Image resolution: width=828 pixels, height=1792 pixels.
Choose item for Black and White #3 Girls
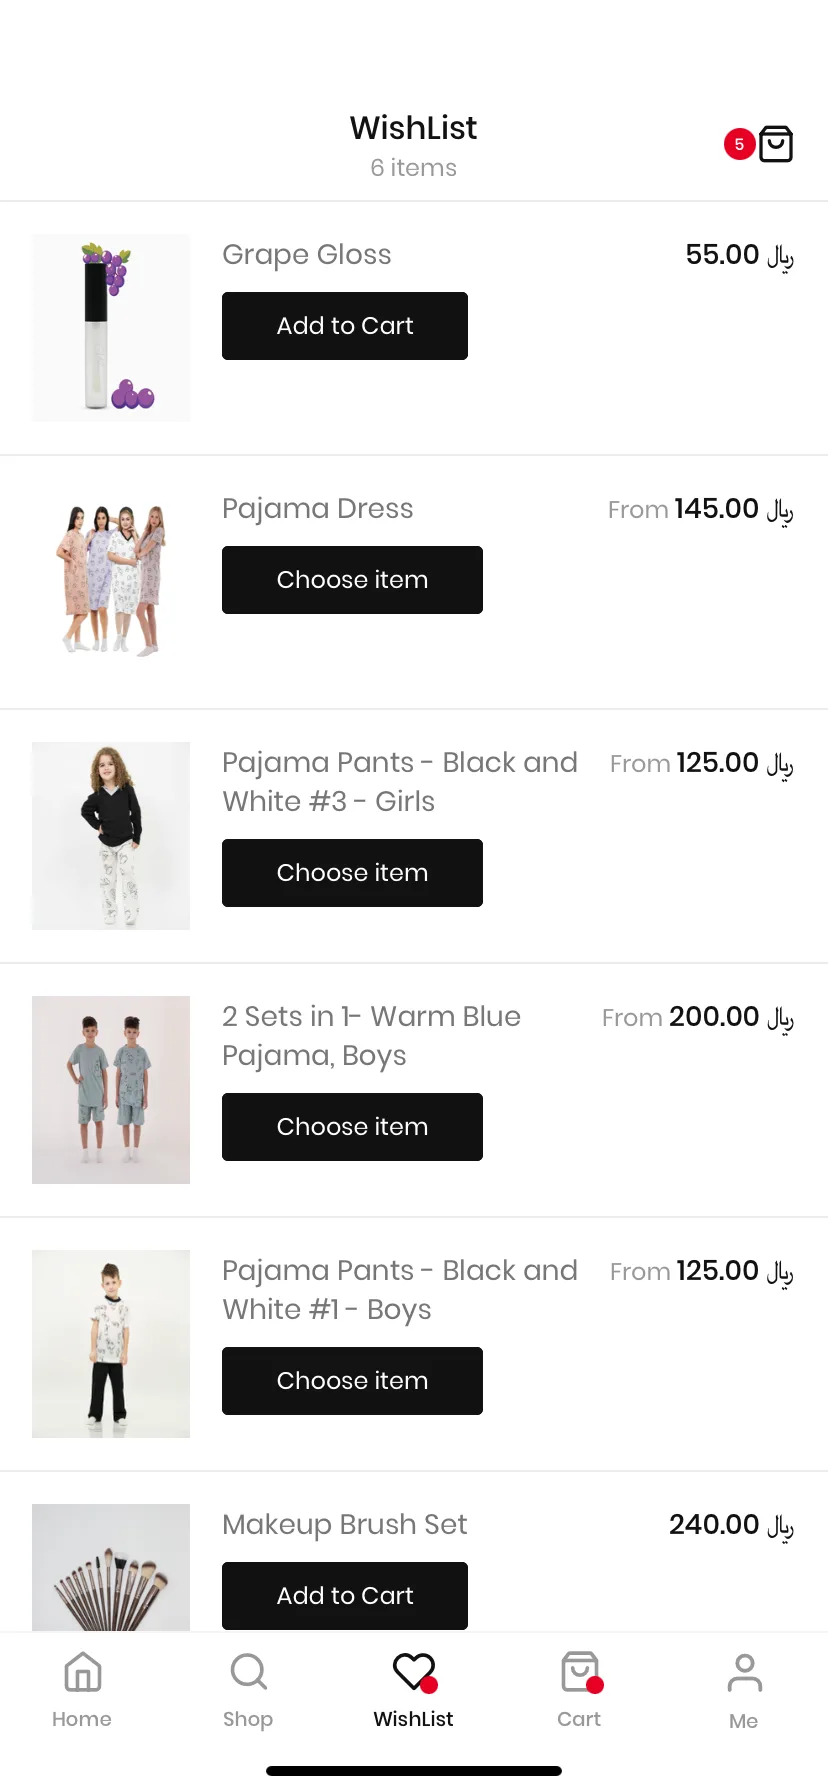tap(352, 873)
